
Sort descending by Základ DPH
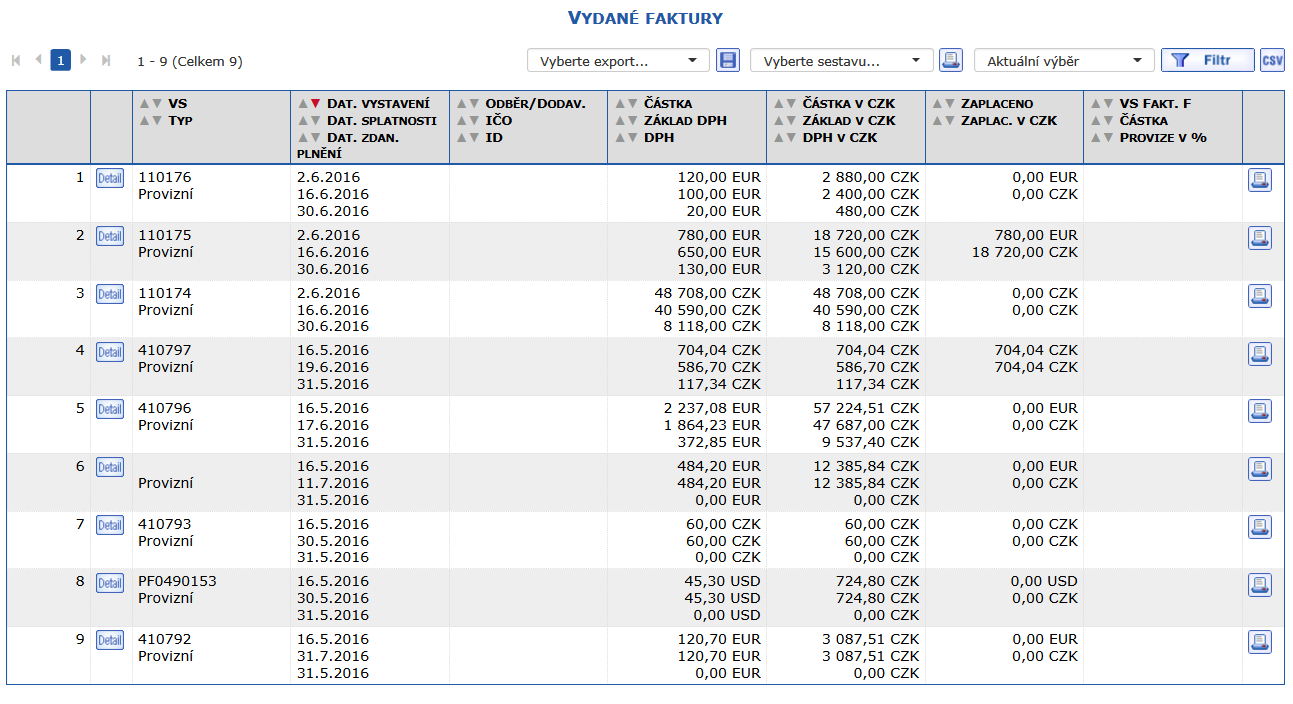(632, 121)
